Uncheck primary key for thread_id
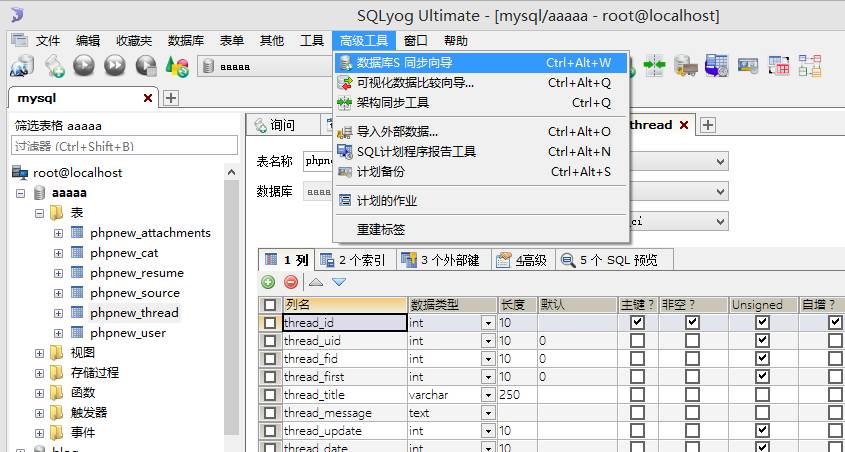 pyautogui.click(x=638, y=322)
